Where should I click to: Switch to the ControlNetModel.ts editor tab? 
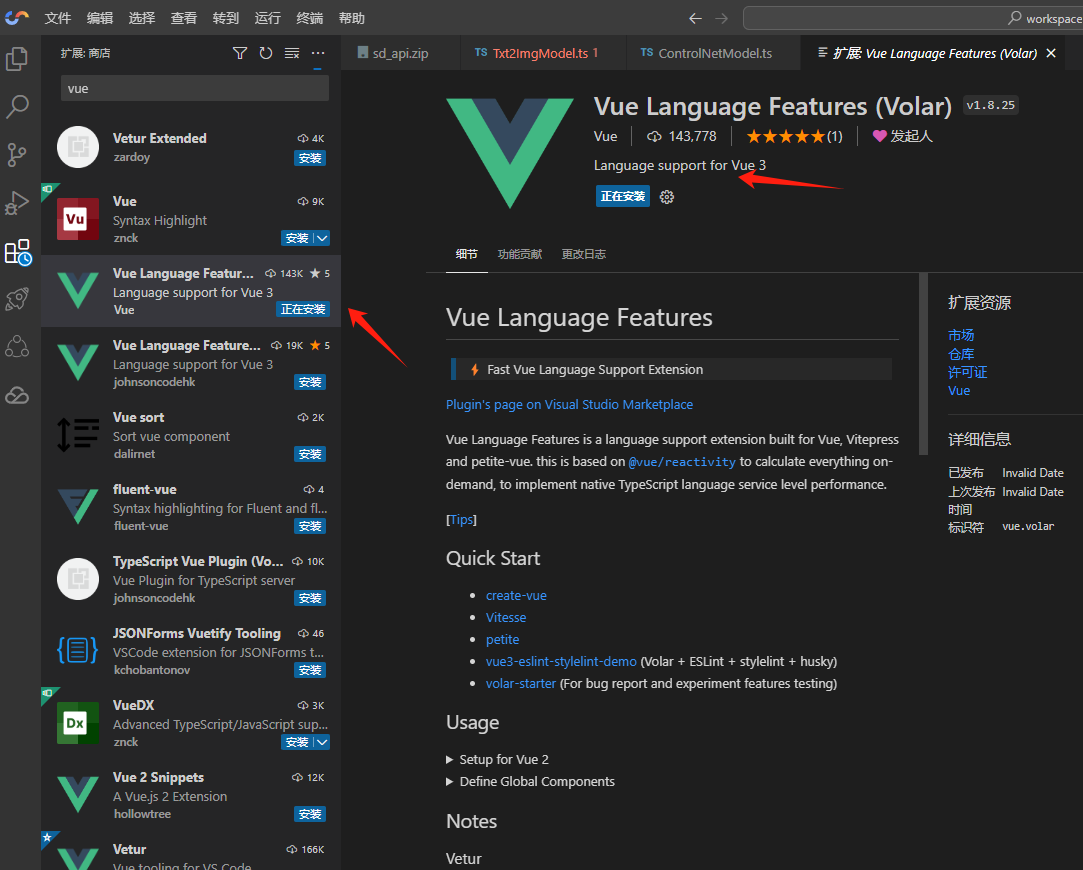714,53
